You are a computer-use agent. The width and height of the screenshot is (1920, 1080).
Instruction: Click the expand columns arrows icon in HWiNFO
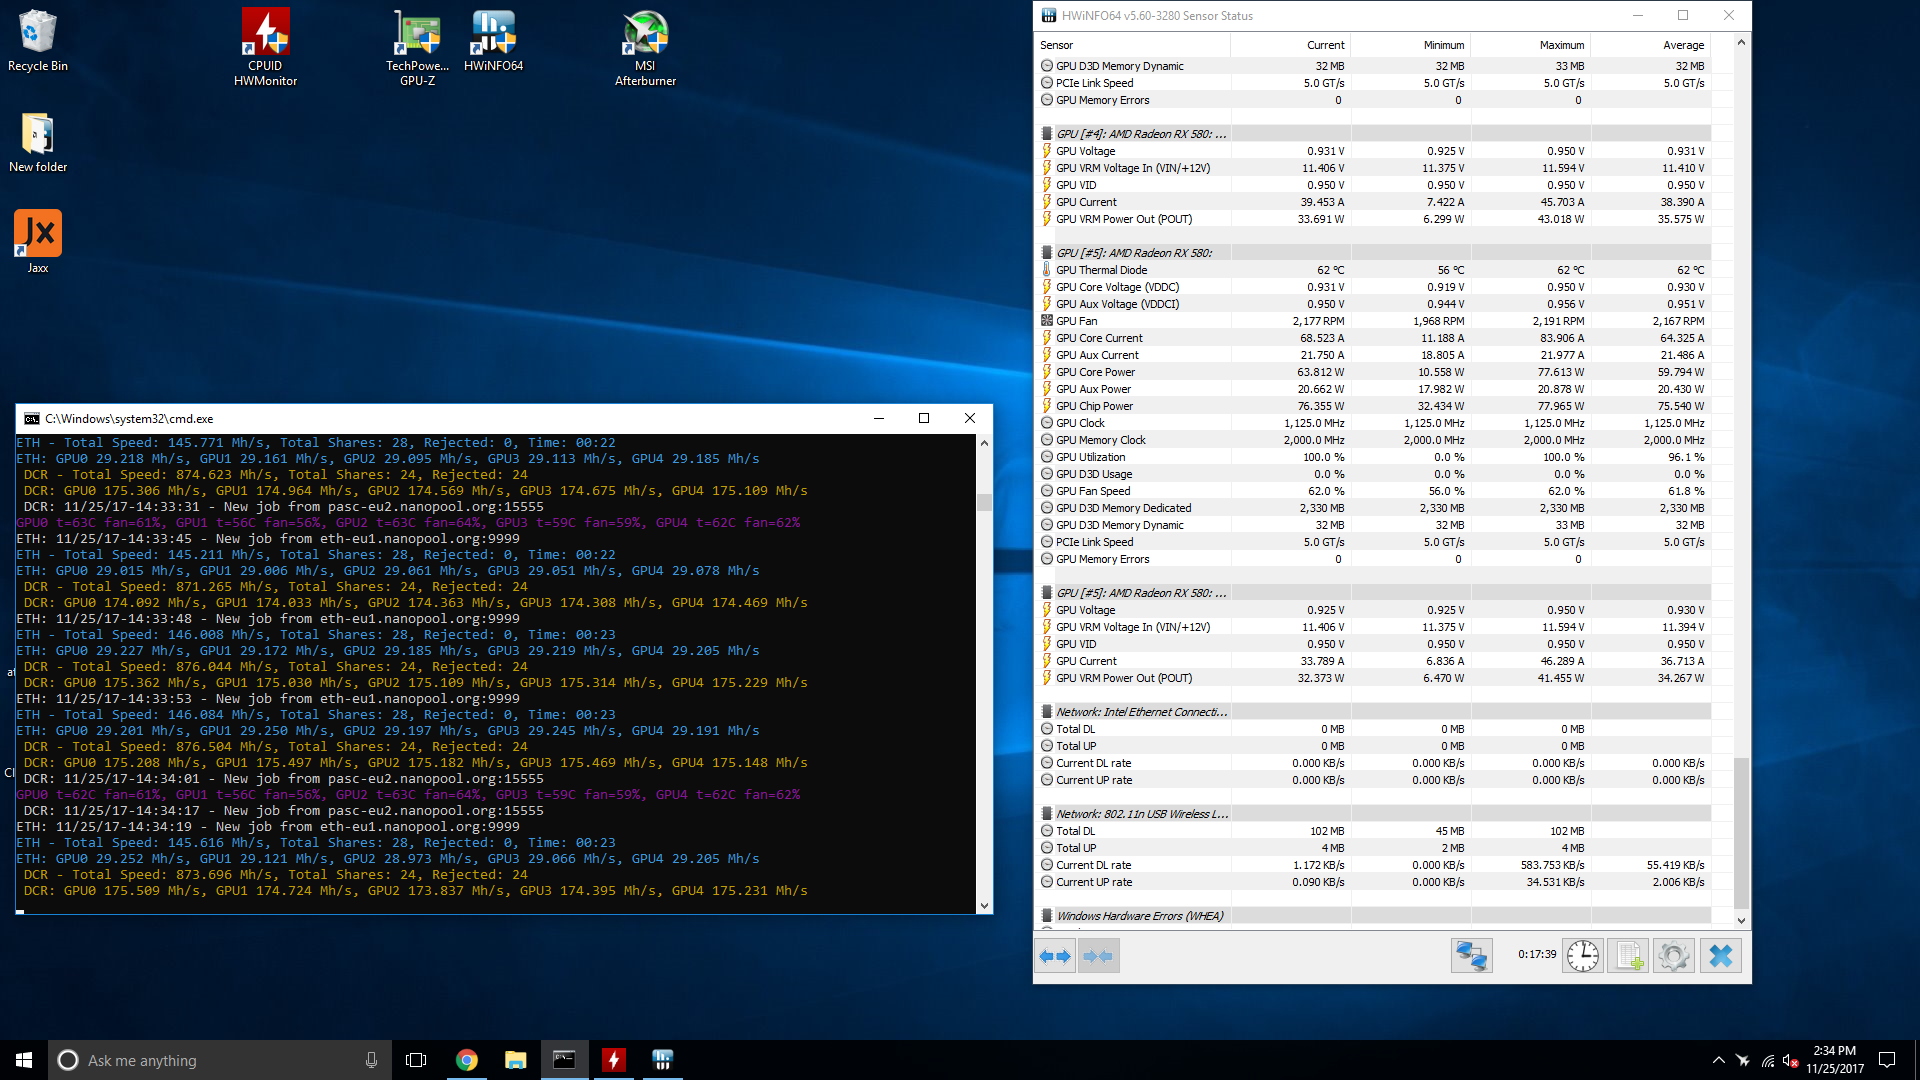[1055, 956]
